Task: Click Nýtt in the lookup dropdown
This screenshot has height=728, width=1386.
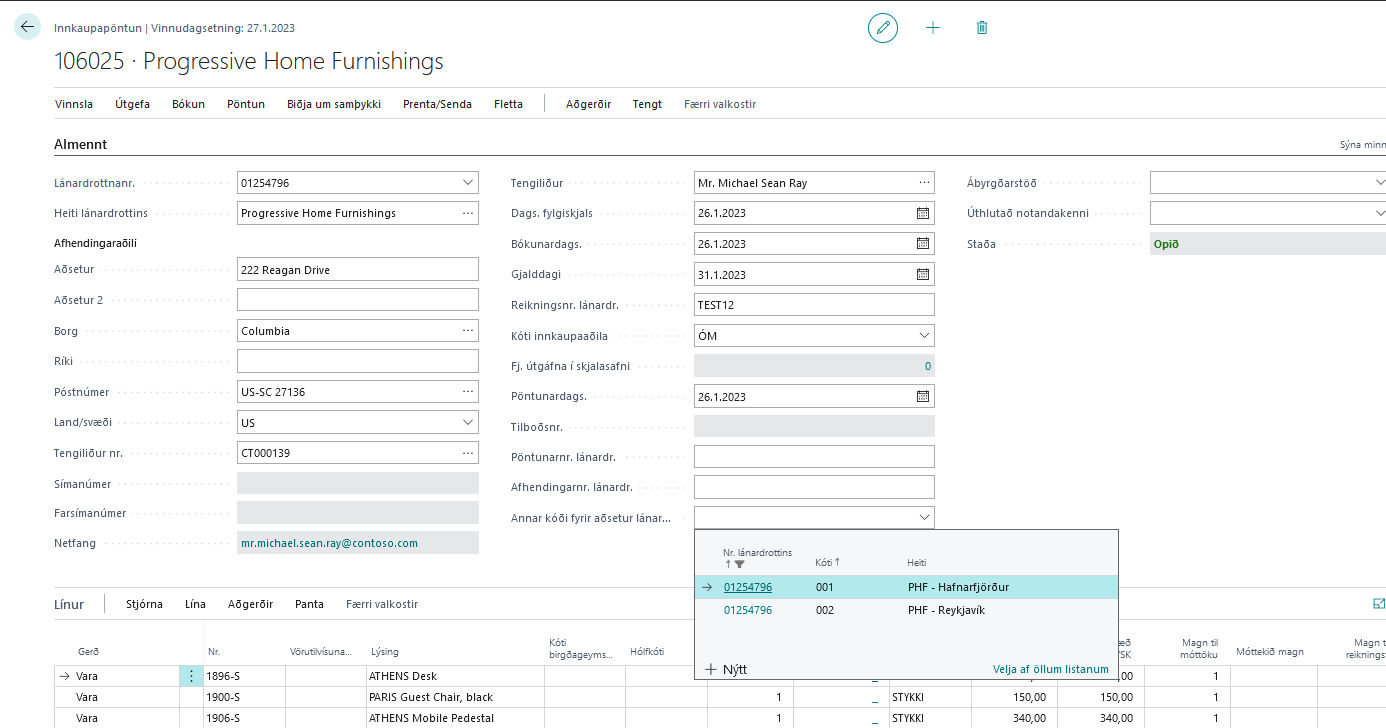Action: point(726,669)
